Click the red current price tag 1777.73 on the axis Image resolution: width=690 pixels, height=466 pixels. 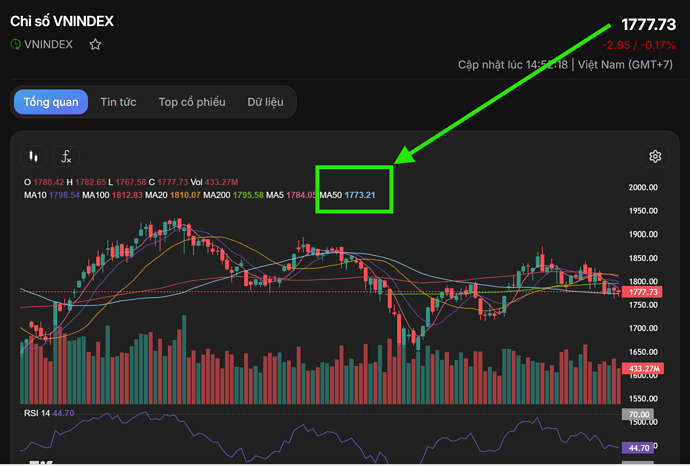[x=642, y=292]
